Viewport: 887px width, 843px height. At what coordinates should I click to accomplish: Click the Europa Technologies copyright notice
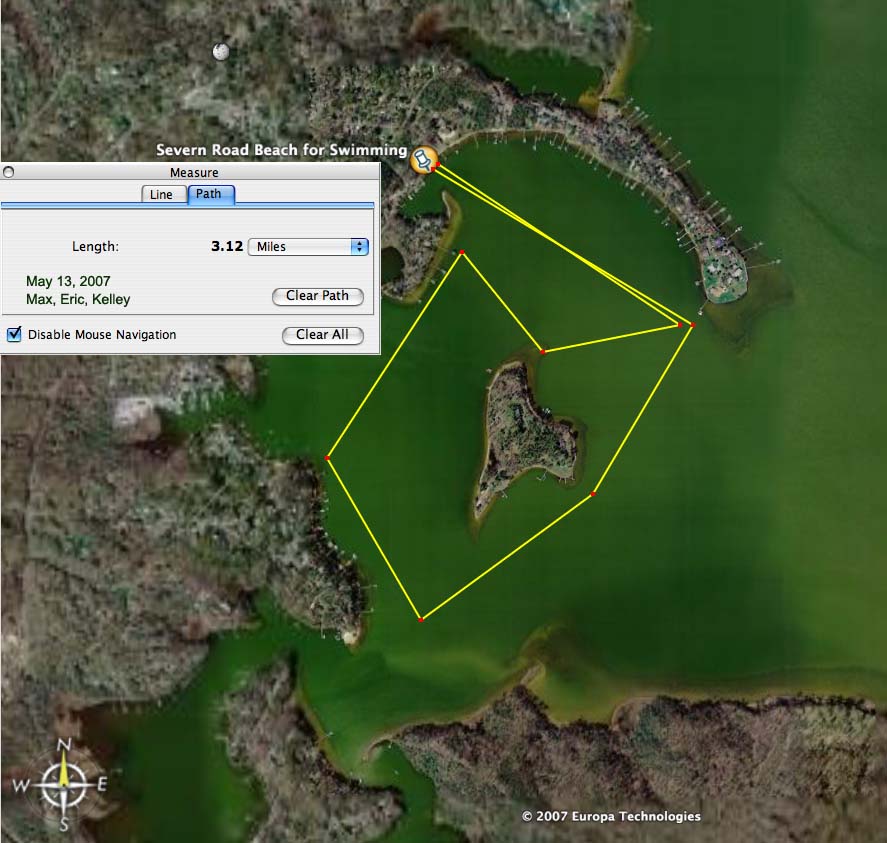(x=611, y=816)
